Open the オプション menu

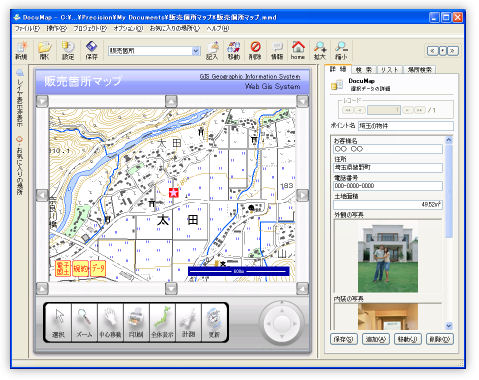coord(128,29)
